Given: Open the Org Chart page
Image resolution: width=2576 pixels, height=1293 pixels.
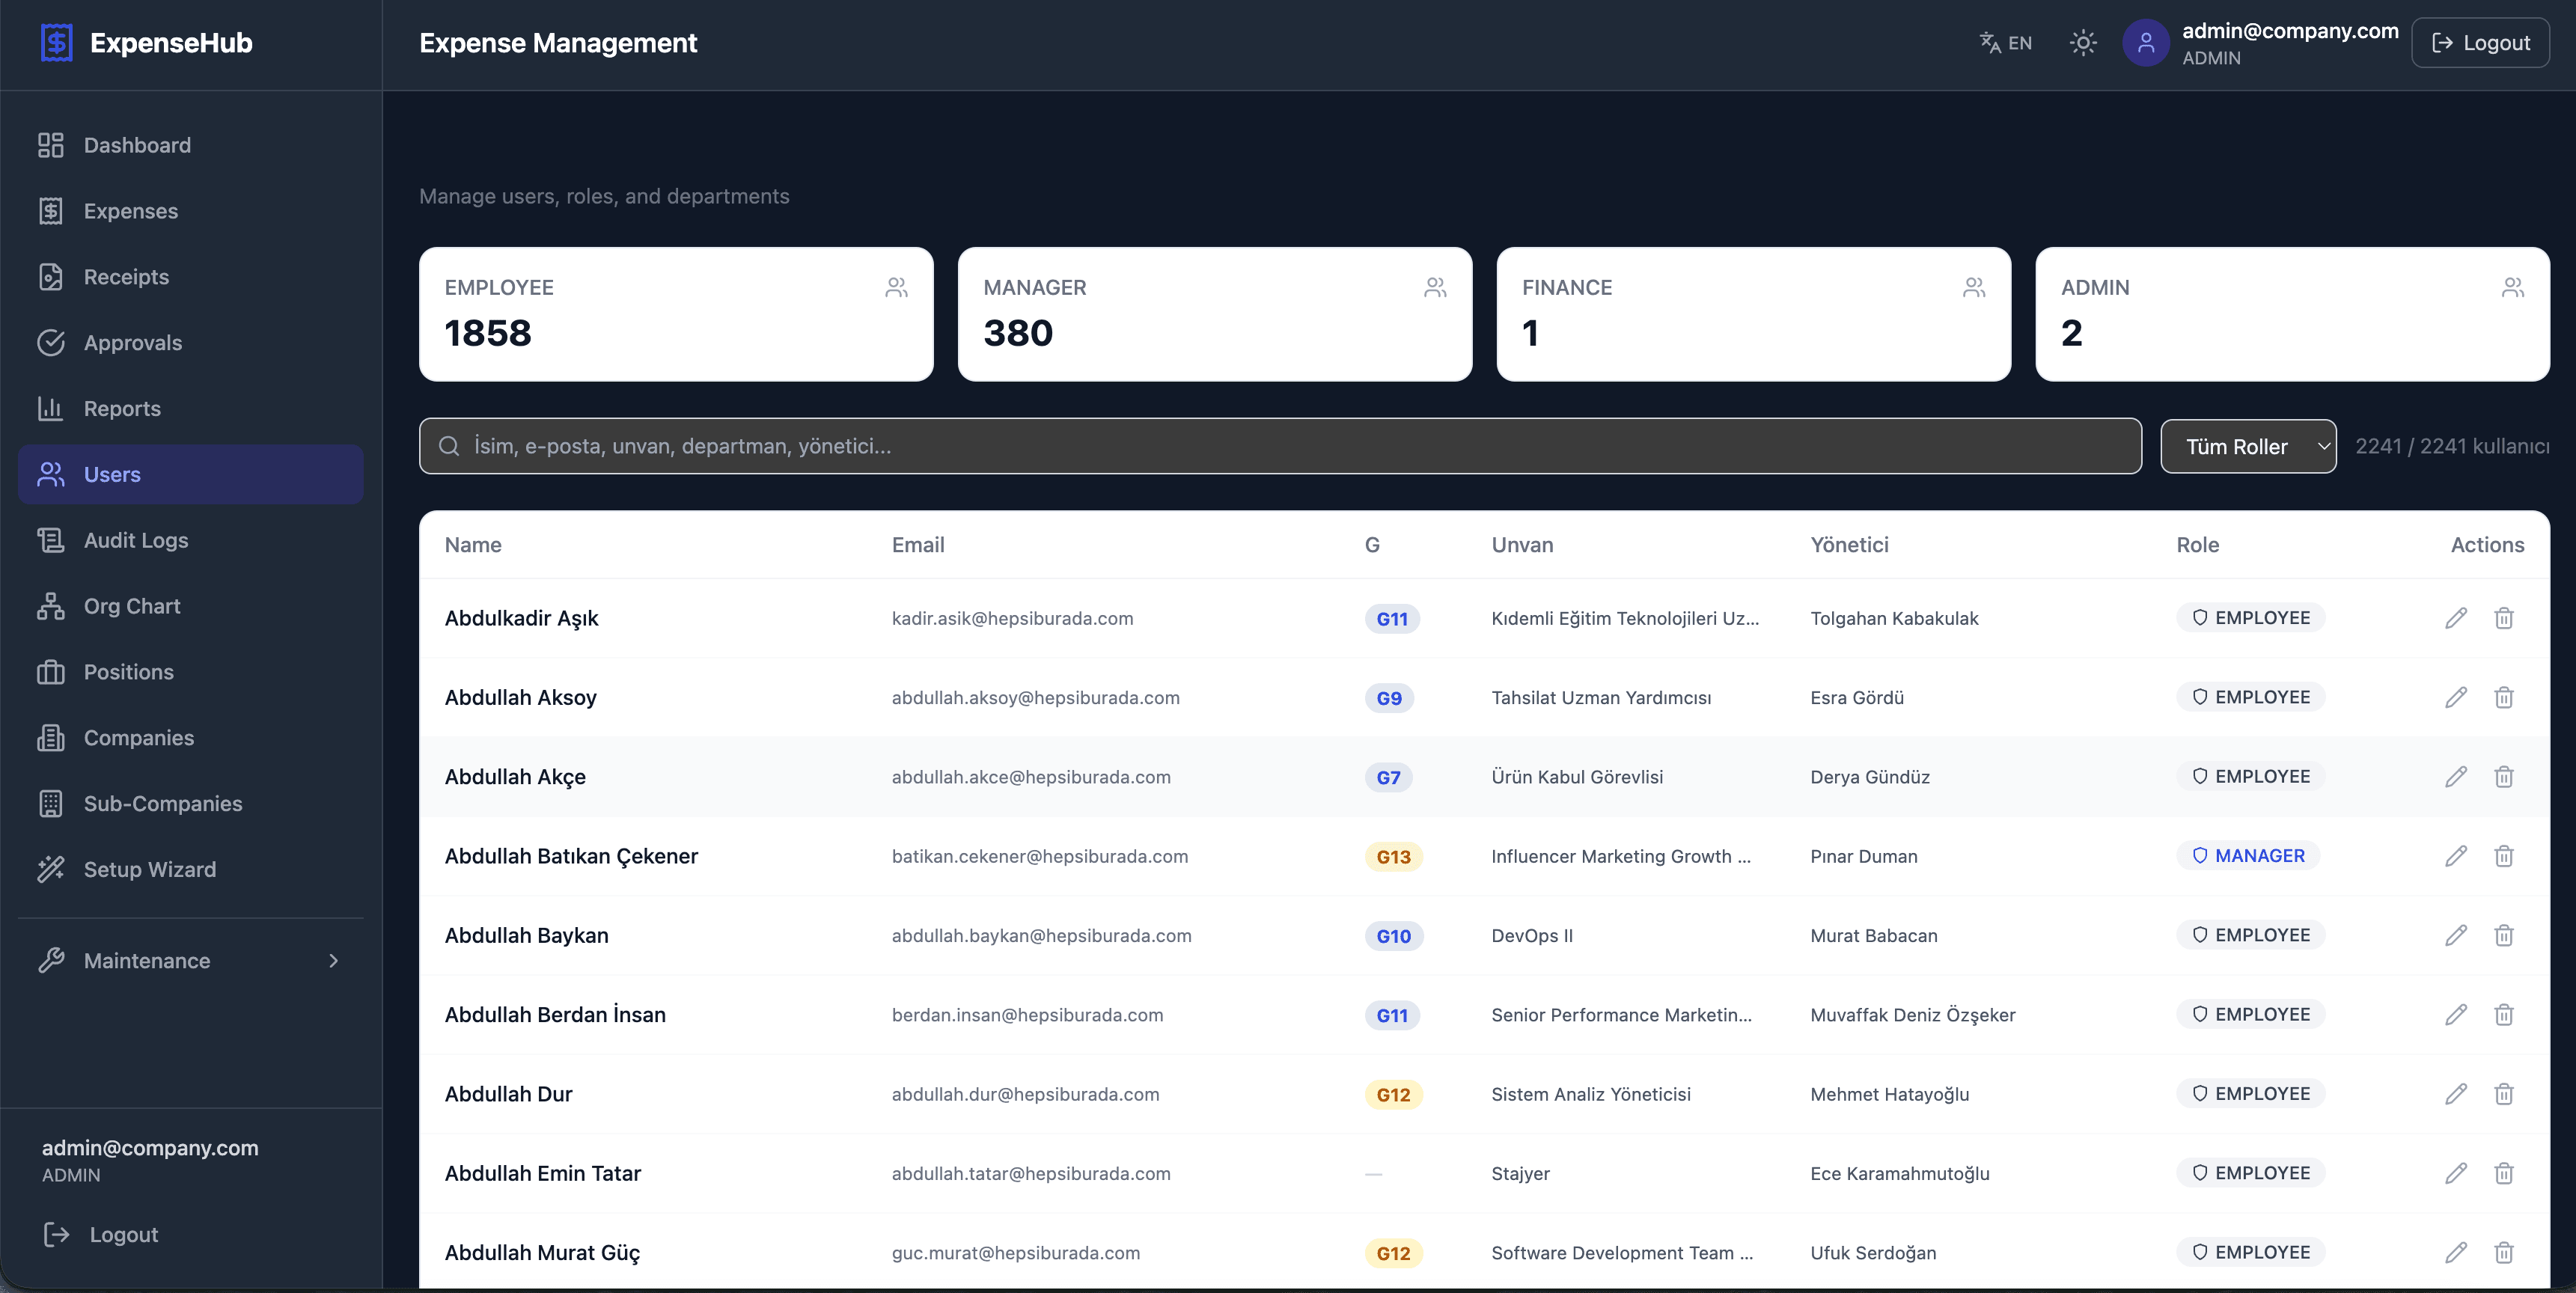Looking at the screenshot, I should (191, 606).
